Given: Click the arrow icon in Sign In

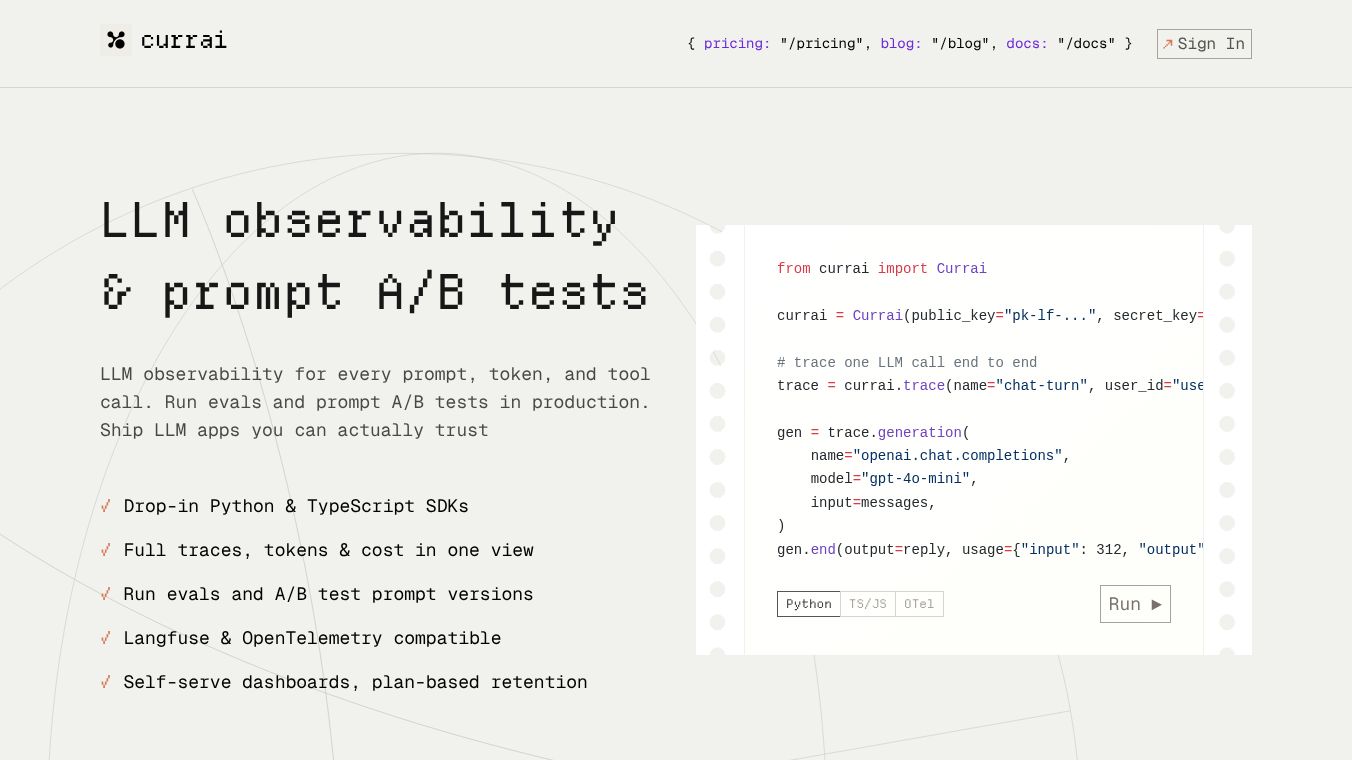Looking at the screenshot, I should pyautogui.click(x=1167, y=44).
